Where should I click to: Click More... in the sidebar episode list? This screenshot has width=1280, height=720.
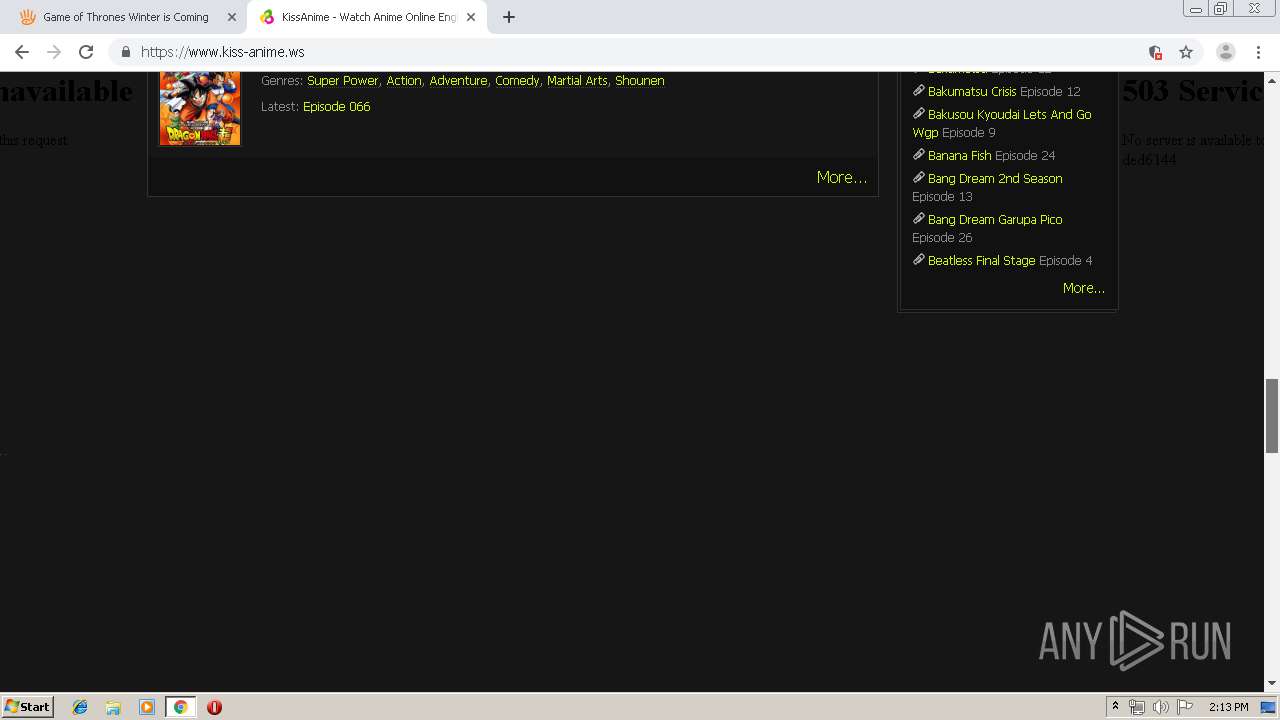click(x=1084, y=288)
